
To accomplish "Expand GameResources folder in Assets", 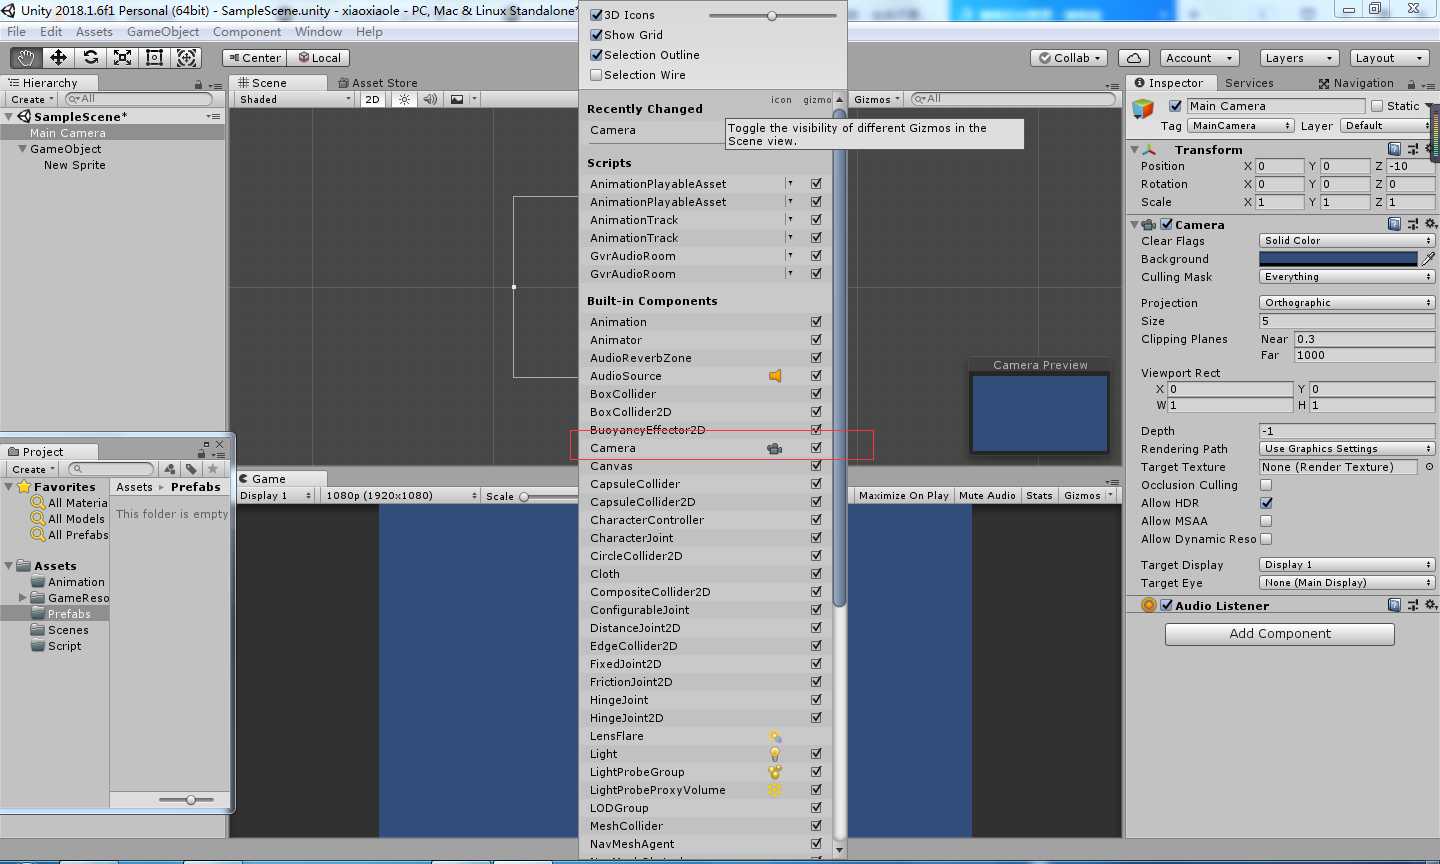I will (x=22, y=598).
